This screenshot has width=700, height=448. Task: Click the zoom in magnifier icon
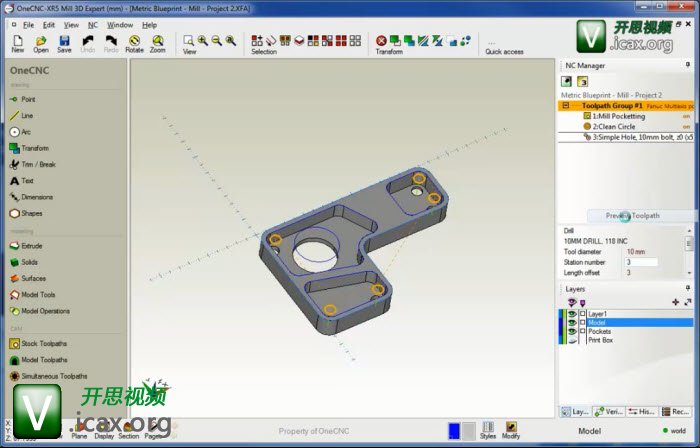[x=203, y=41]
